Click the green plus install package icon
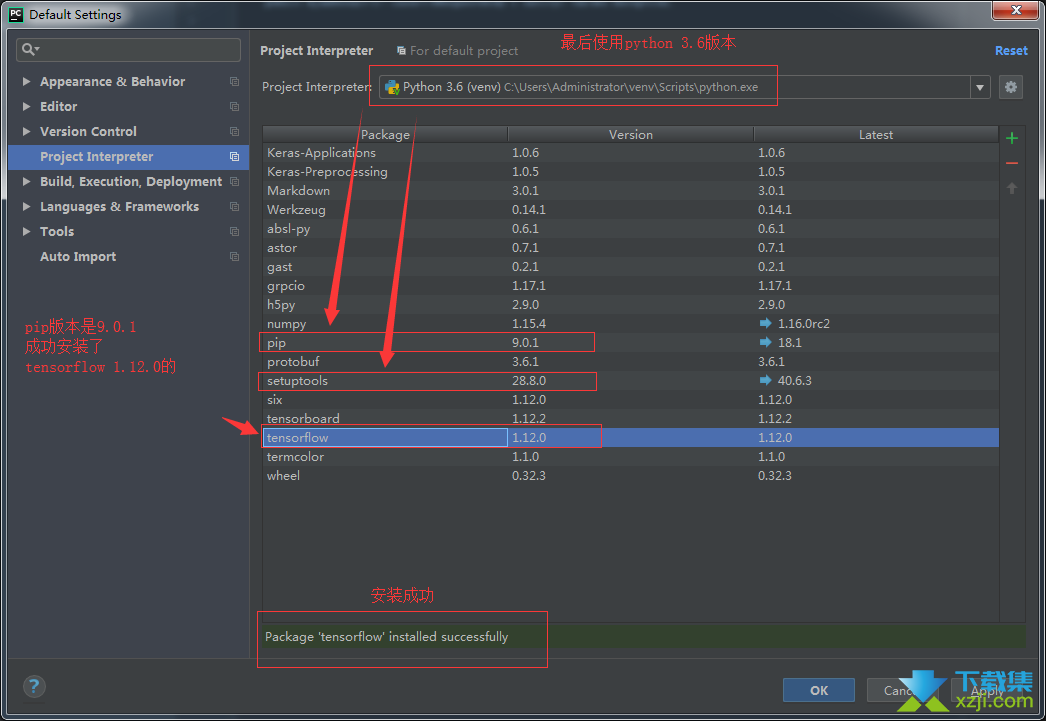Image resolution: width=1046 pixels, height=721 pixels. pyautogui.click(x=1011, y=138)
